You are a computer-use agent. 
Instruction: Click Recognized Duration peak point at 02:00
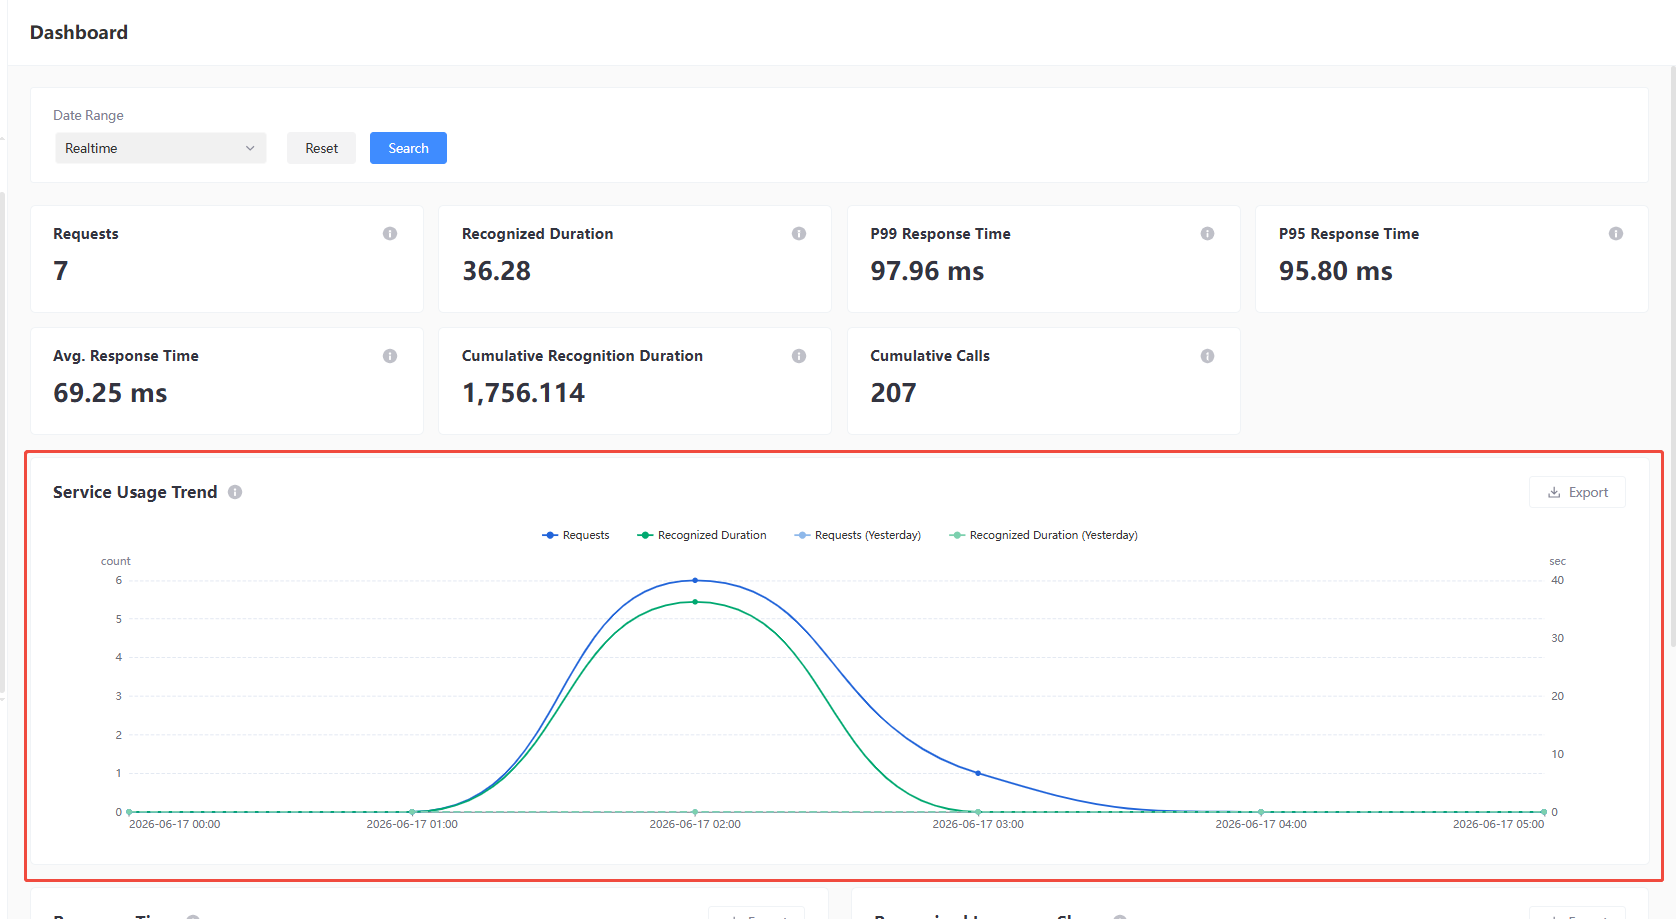coord(695,602)
